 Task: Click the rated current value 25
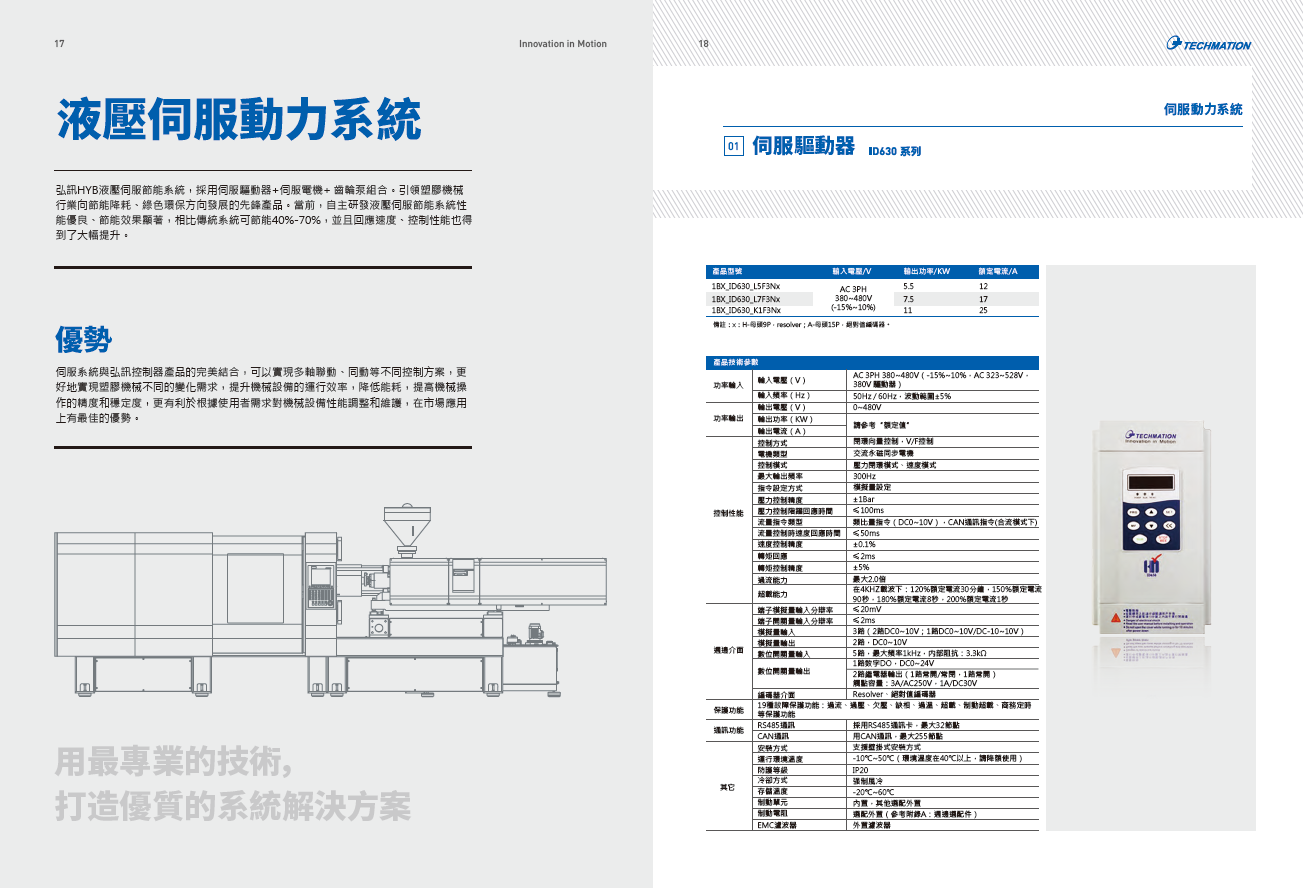tap(983, 310)
